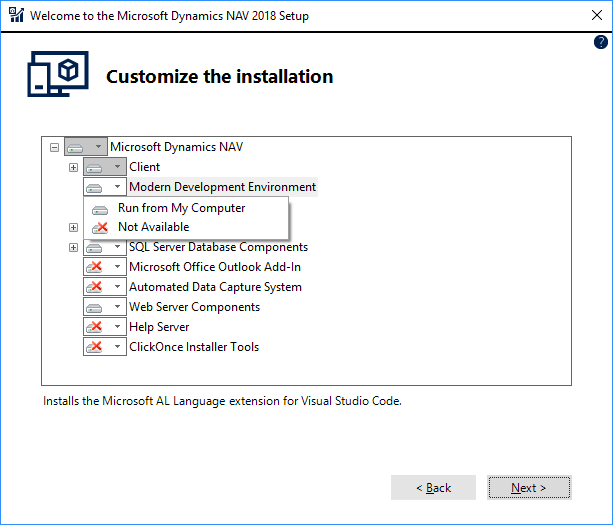Viewport: 613px width, 525px height.
Task: Click the red X icon beside Not Available
Action: 100,228
